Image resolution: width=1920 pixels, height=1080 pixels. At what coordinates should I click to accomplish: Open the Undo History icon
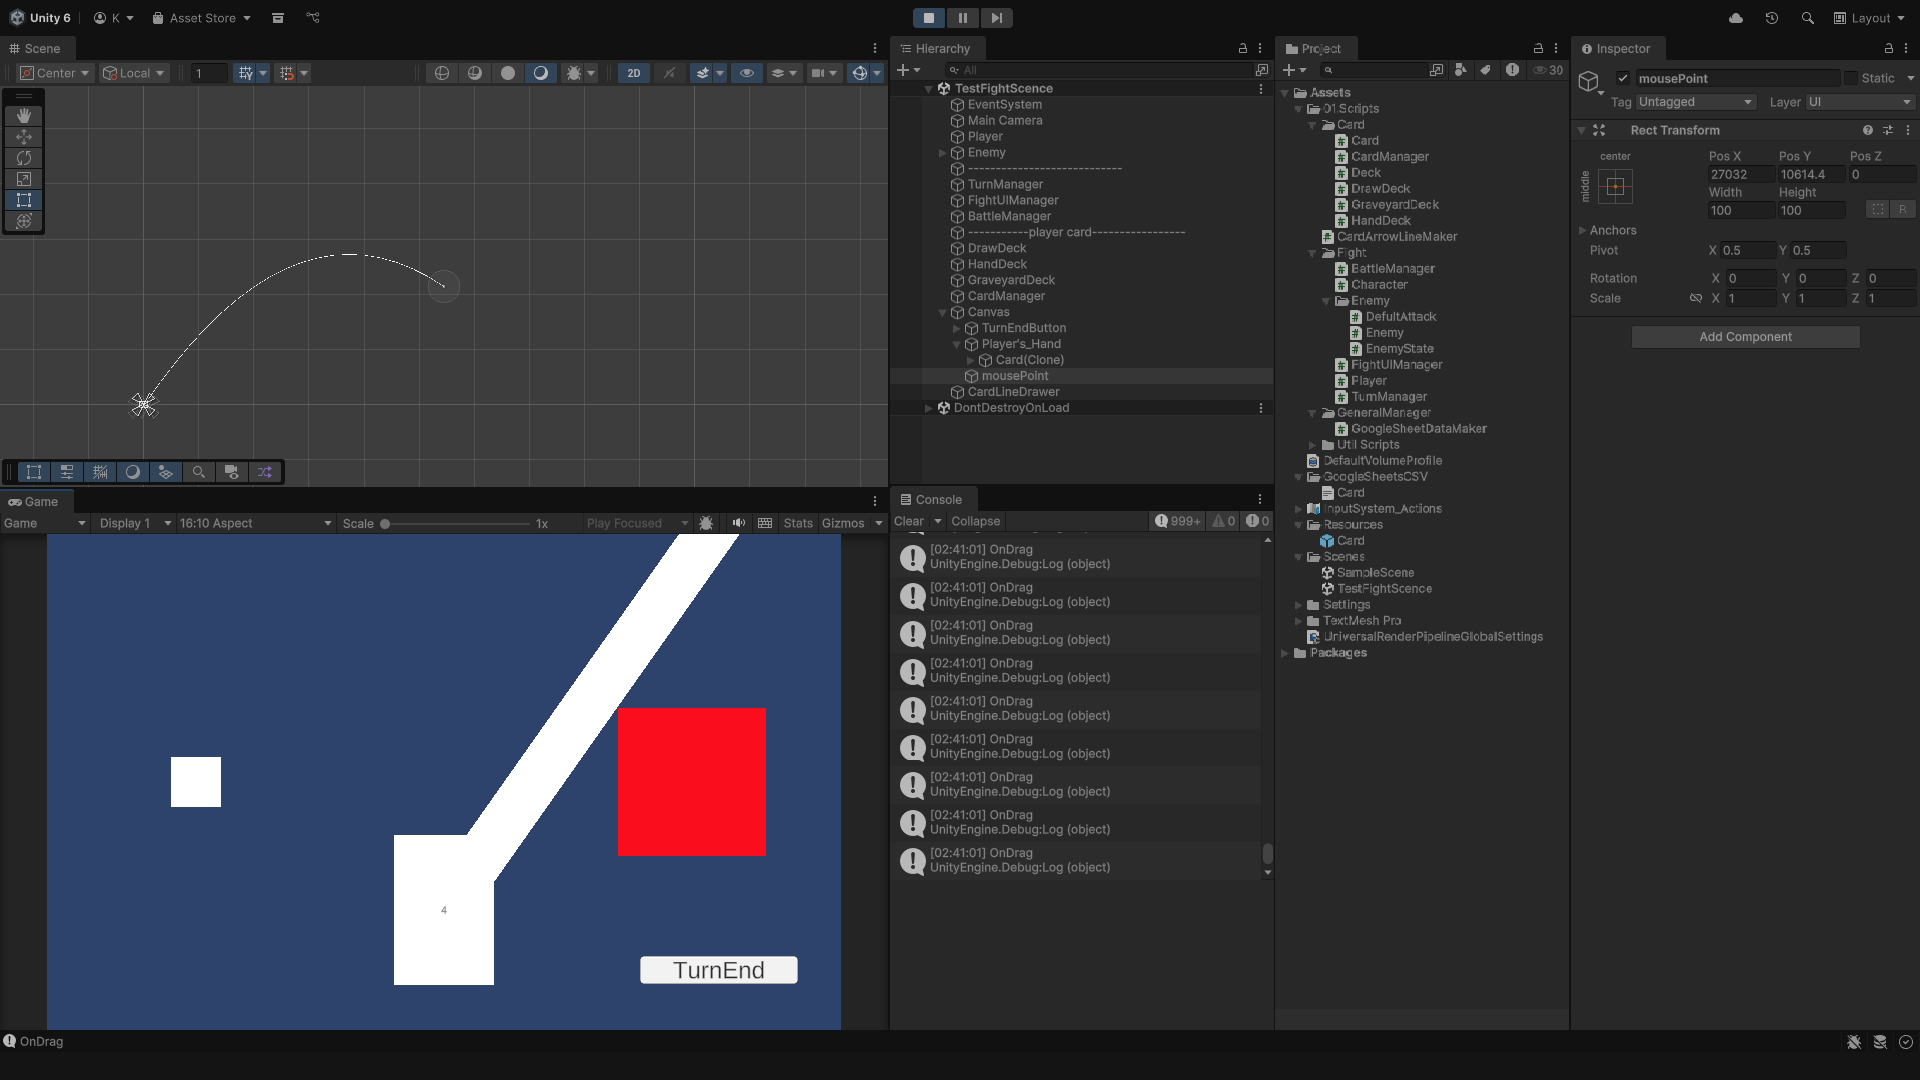[x=1771, y=18]
